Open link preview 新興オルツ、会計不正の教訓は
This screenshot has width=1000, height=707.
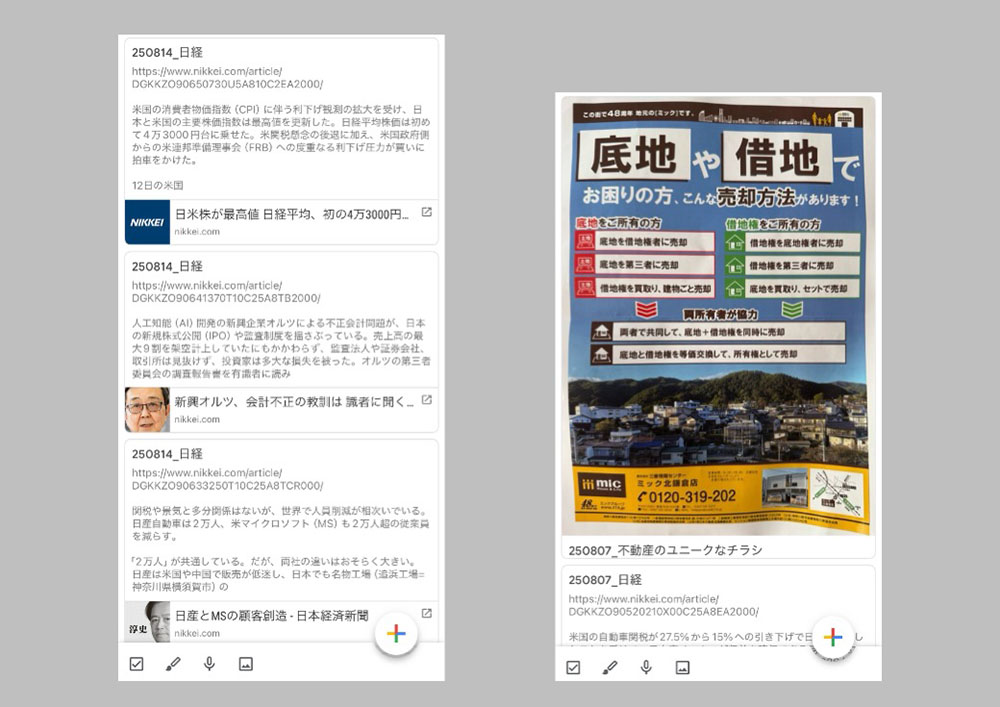(281, 409)
